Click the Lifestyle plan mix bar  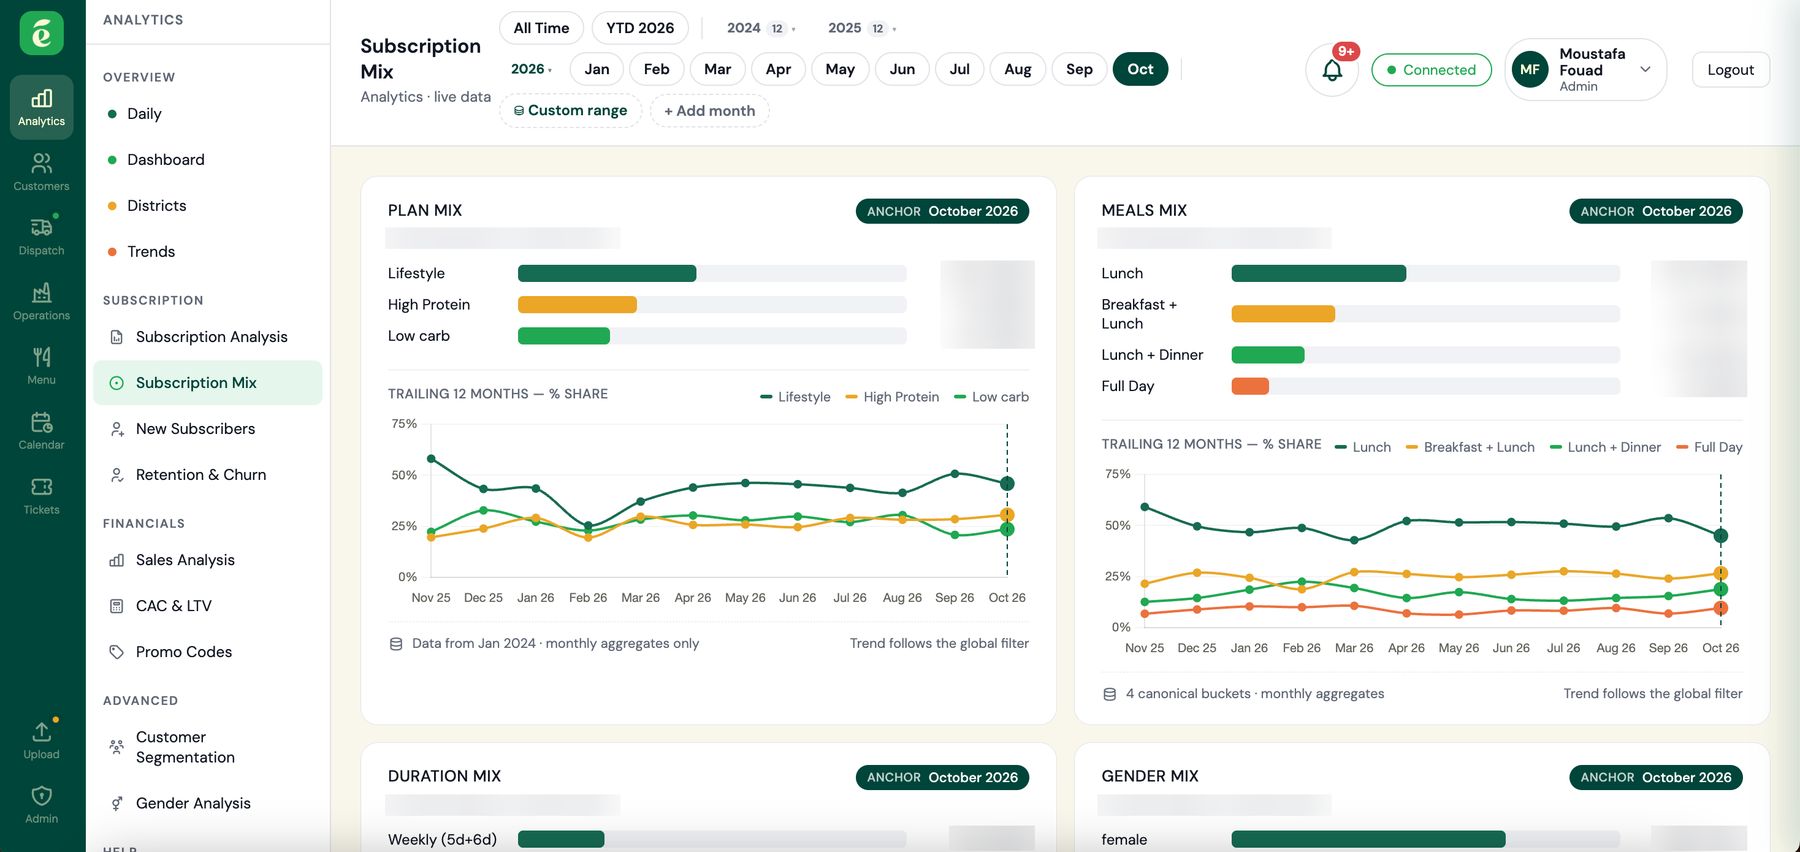607,274
